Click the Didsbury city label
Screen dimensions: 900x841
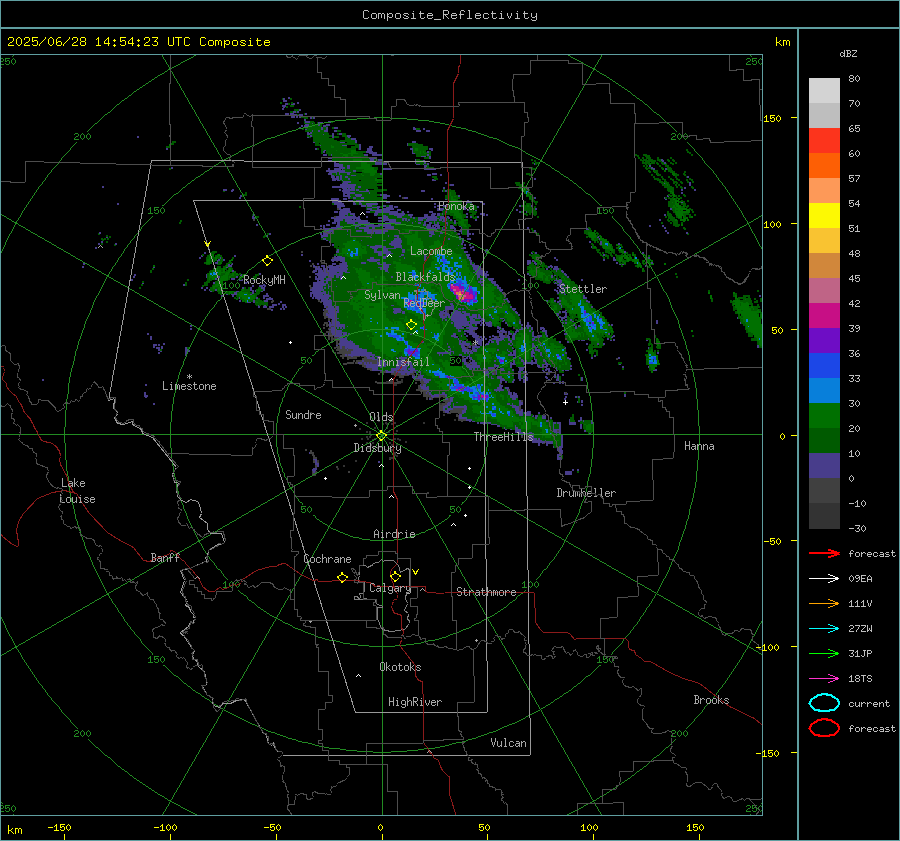[x=377, y=448]
